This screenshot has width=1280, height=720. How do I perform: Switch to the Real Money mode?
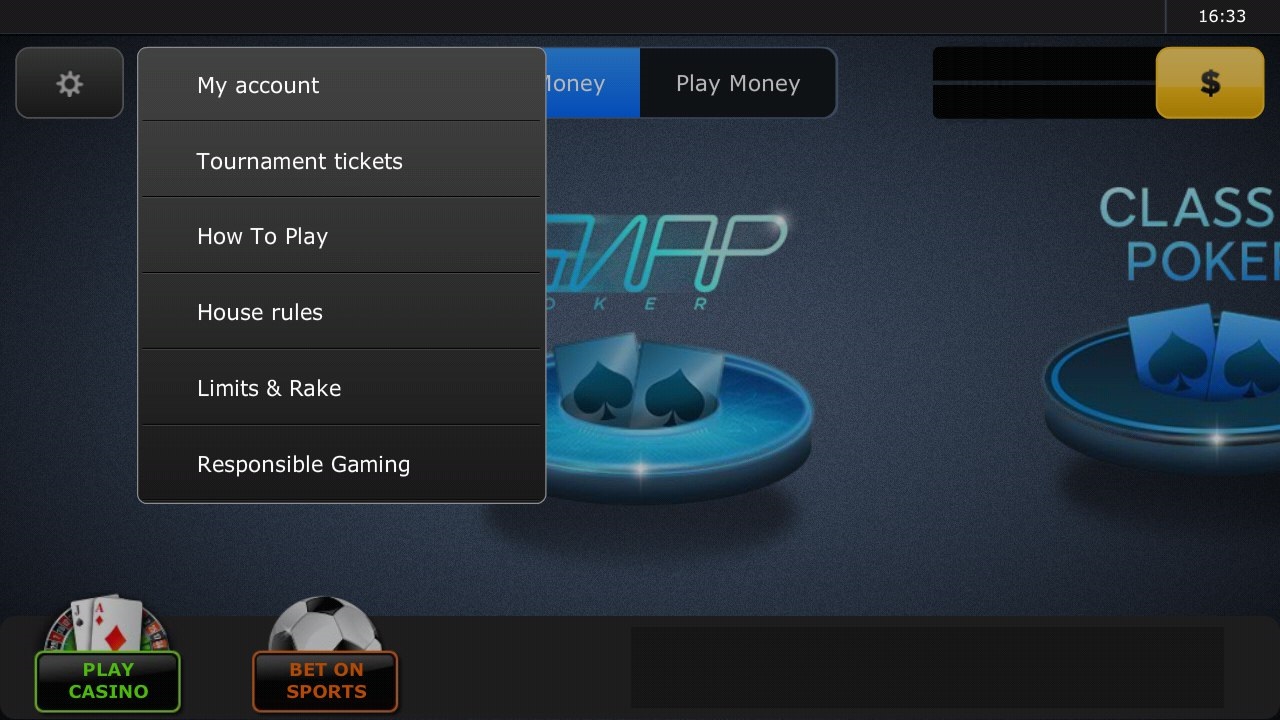(x=592, y=83)
